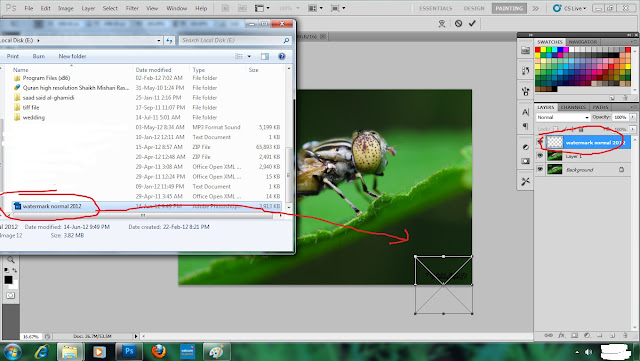Image resolution: width=640 pixels, height=361 pixels.
Task: Swap foreground and background colors icon
Action: click(x=14, y=270)
